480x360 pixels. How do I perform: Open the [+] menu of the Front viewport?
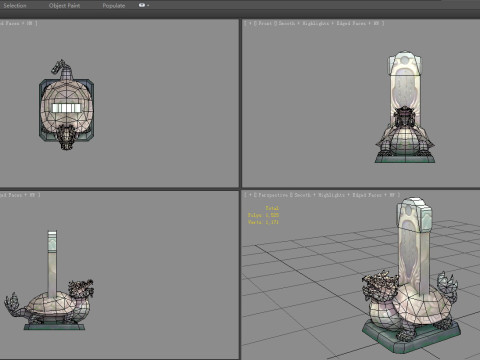click(x=250, y=23)
